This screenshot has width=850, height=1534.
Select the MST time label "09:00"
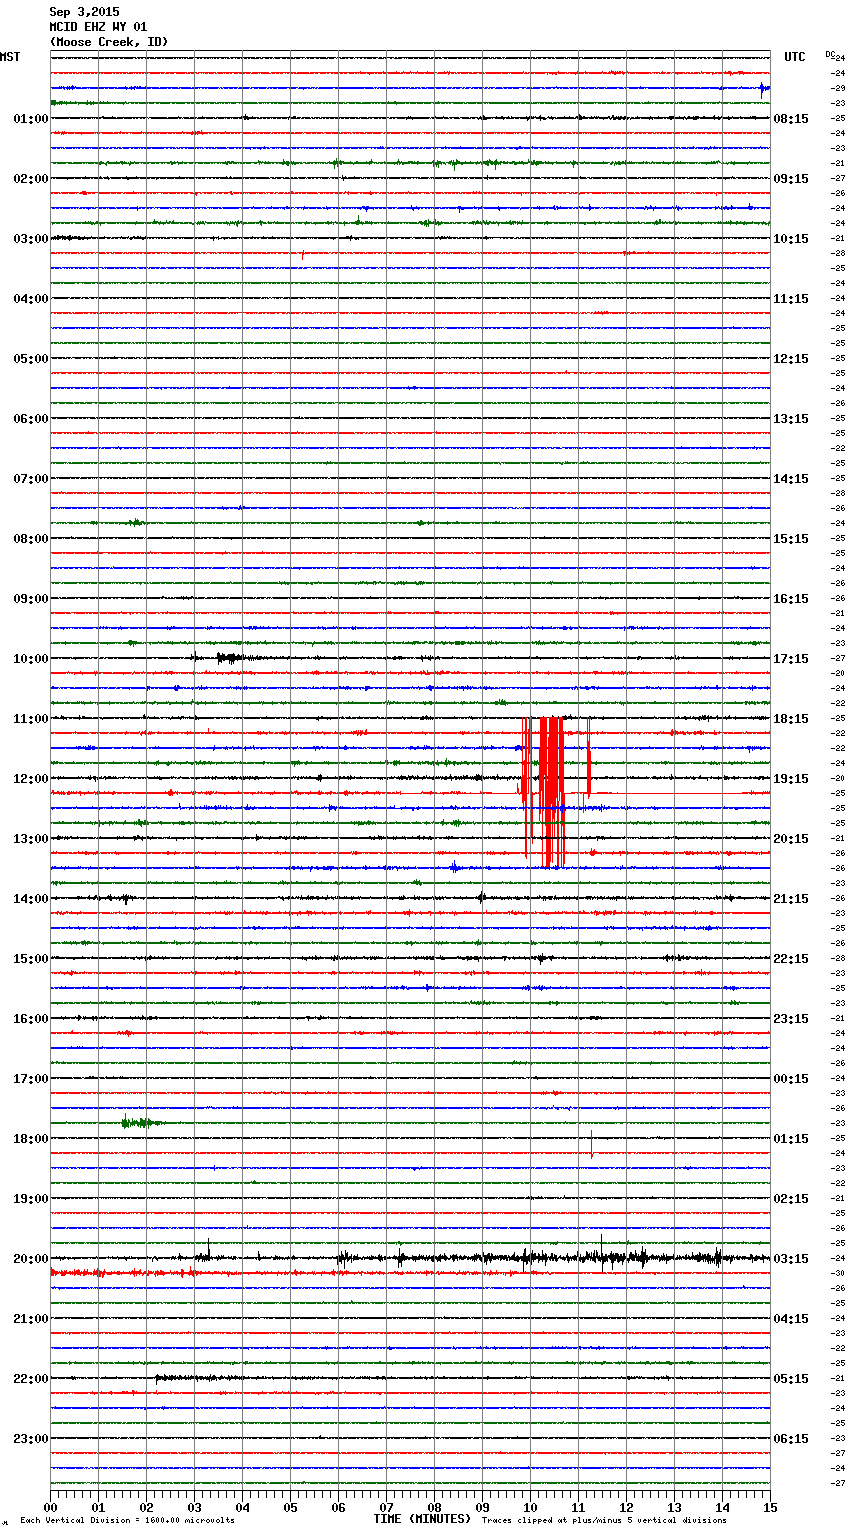point(31,599)
